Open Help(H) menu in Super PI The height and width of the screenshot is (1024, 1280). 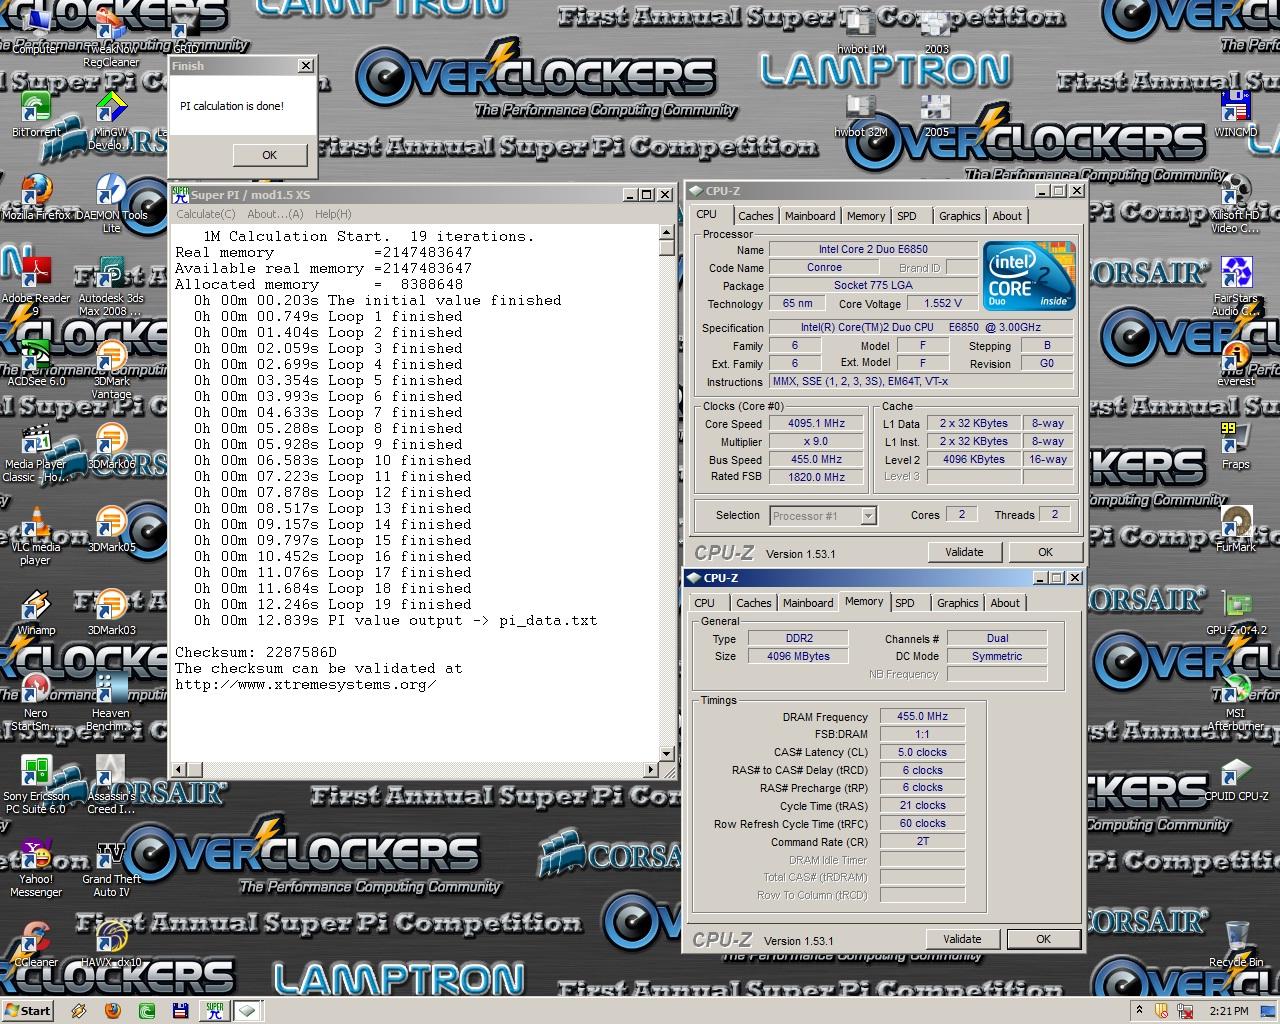coord(333,214)
